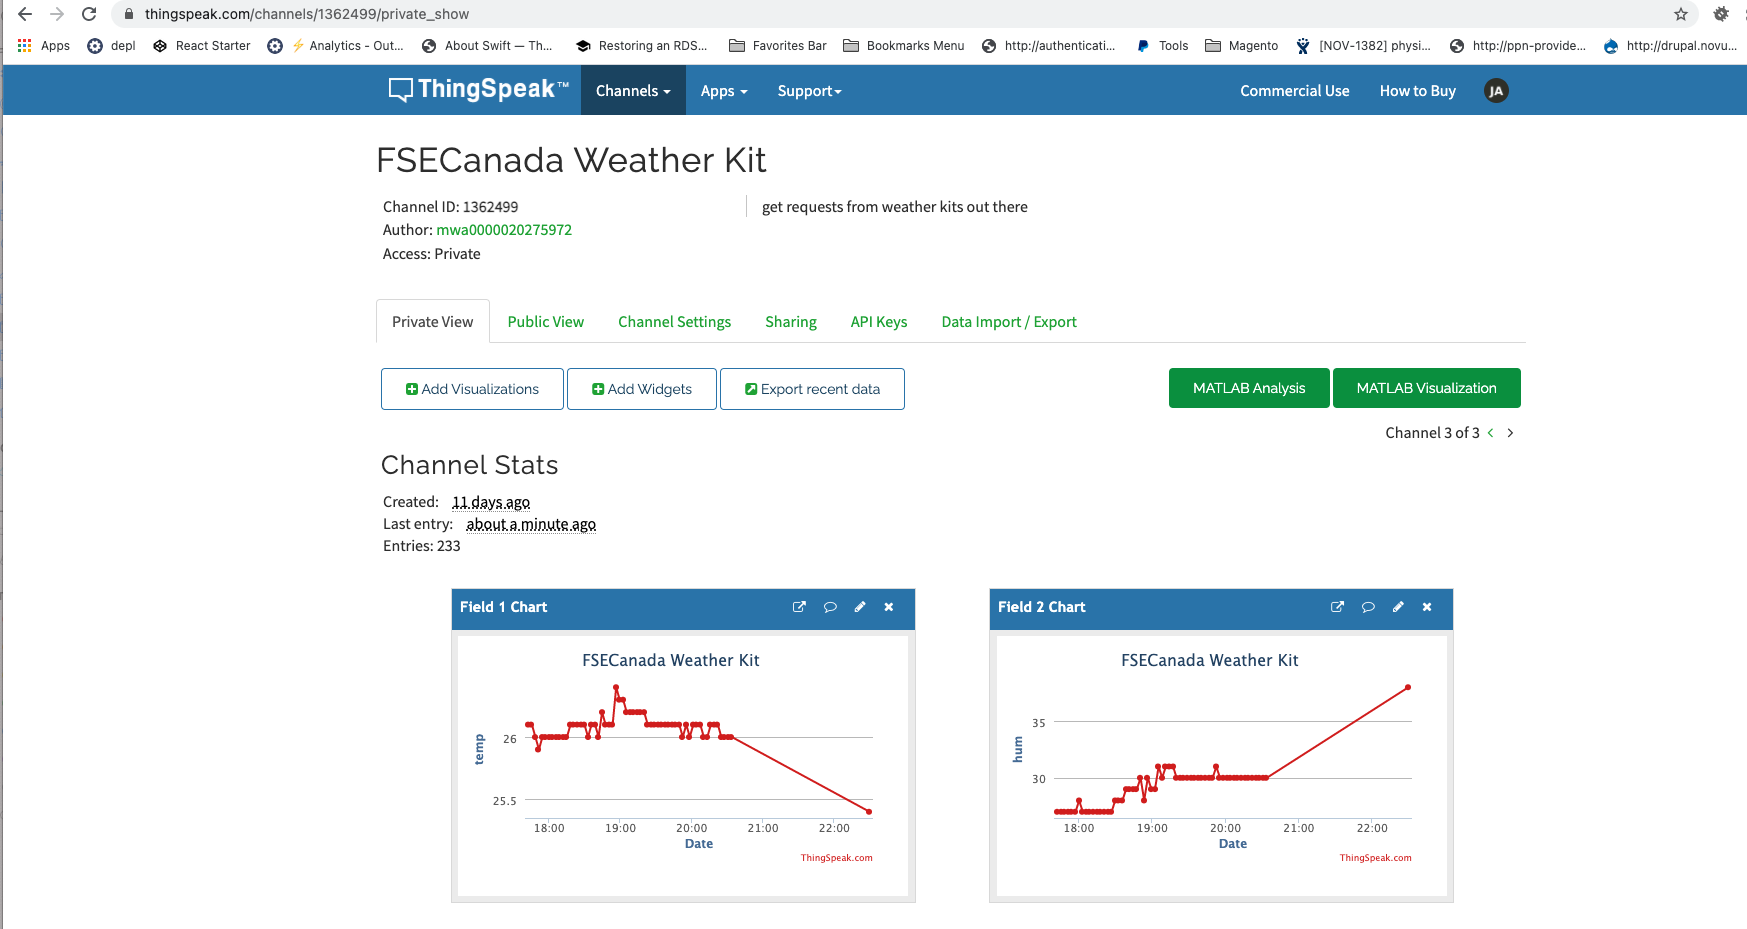The width and height of the screenshot is (1747, 929).
Task: Click the browser back arrow
Action: tap(25, 14)
